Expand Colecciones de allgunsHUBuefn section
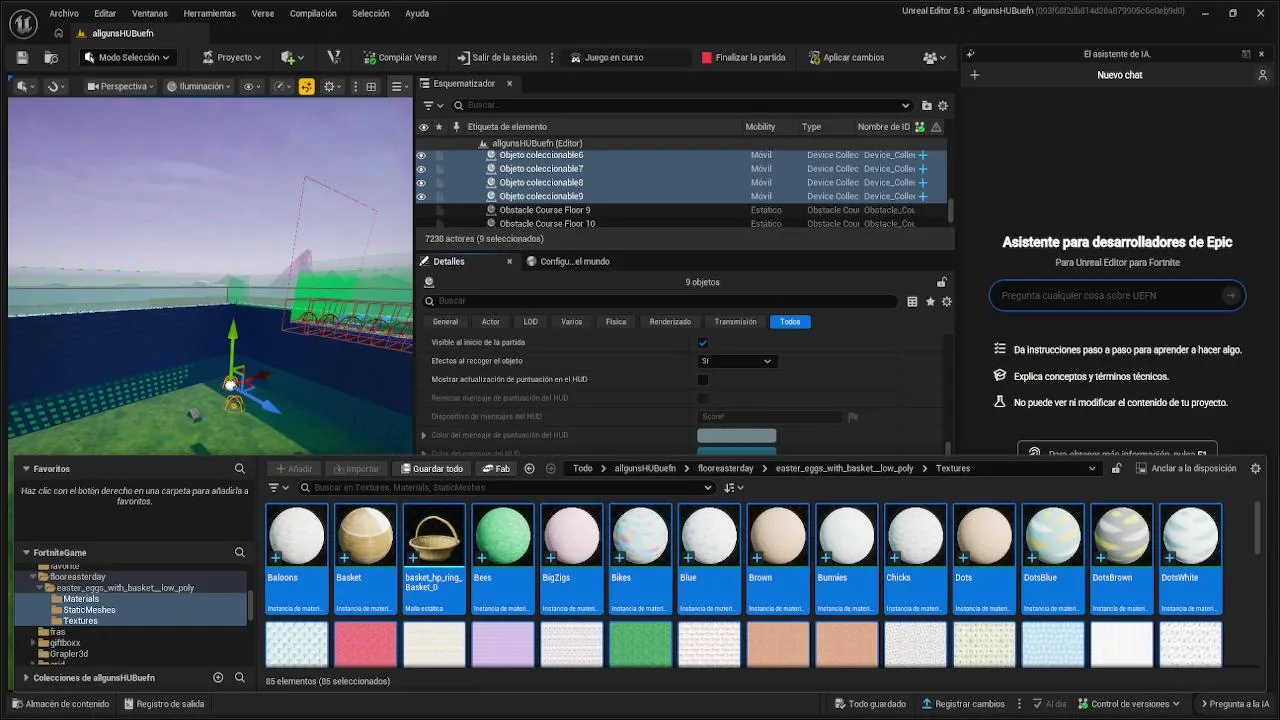Viewport: 1280px width, 720px height. point(26,678)
